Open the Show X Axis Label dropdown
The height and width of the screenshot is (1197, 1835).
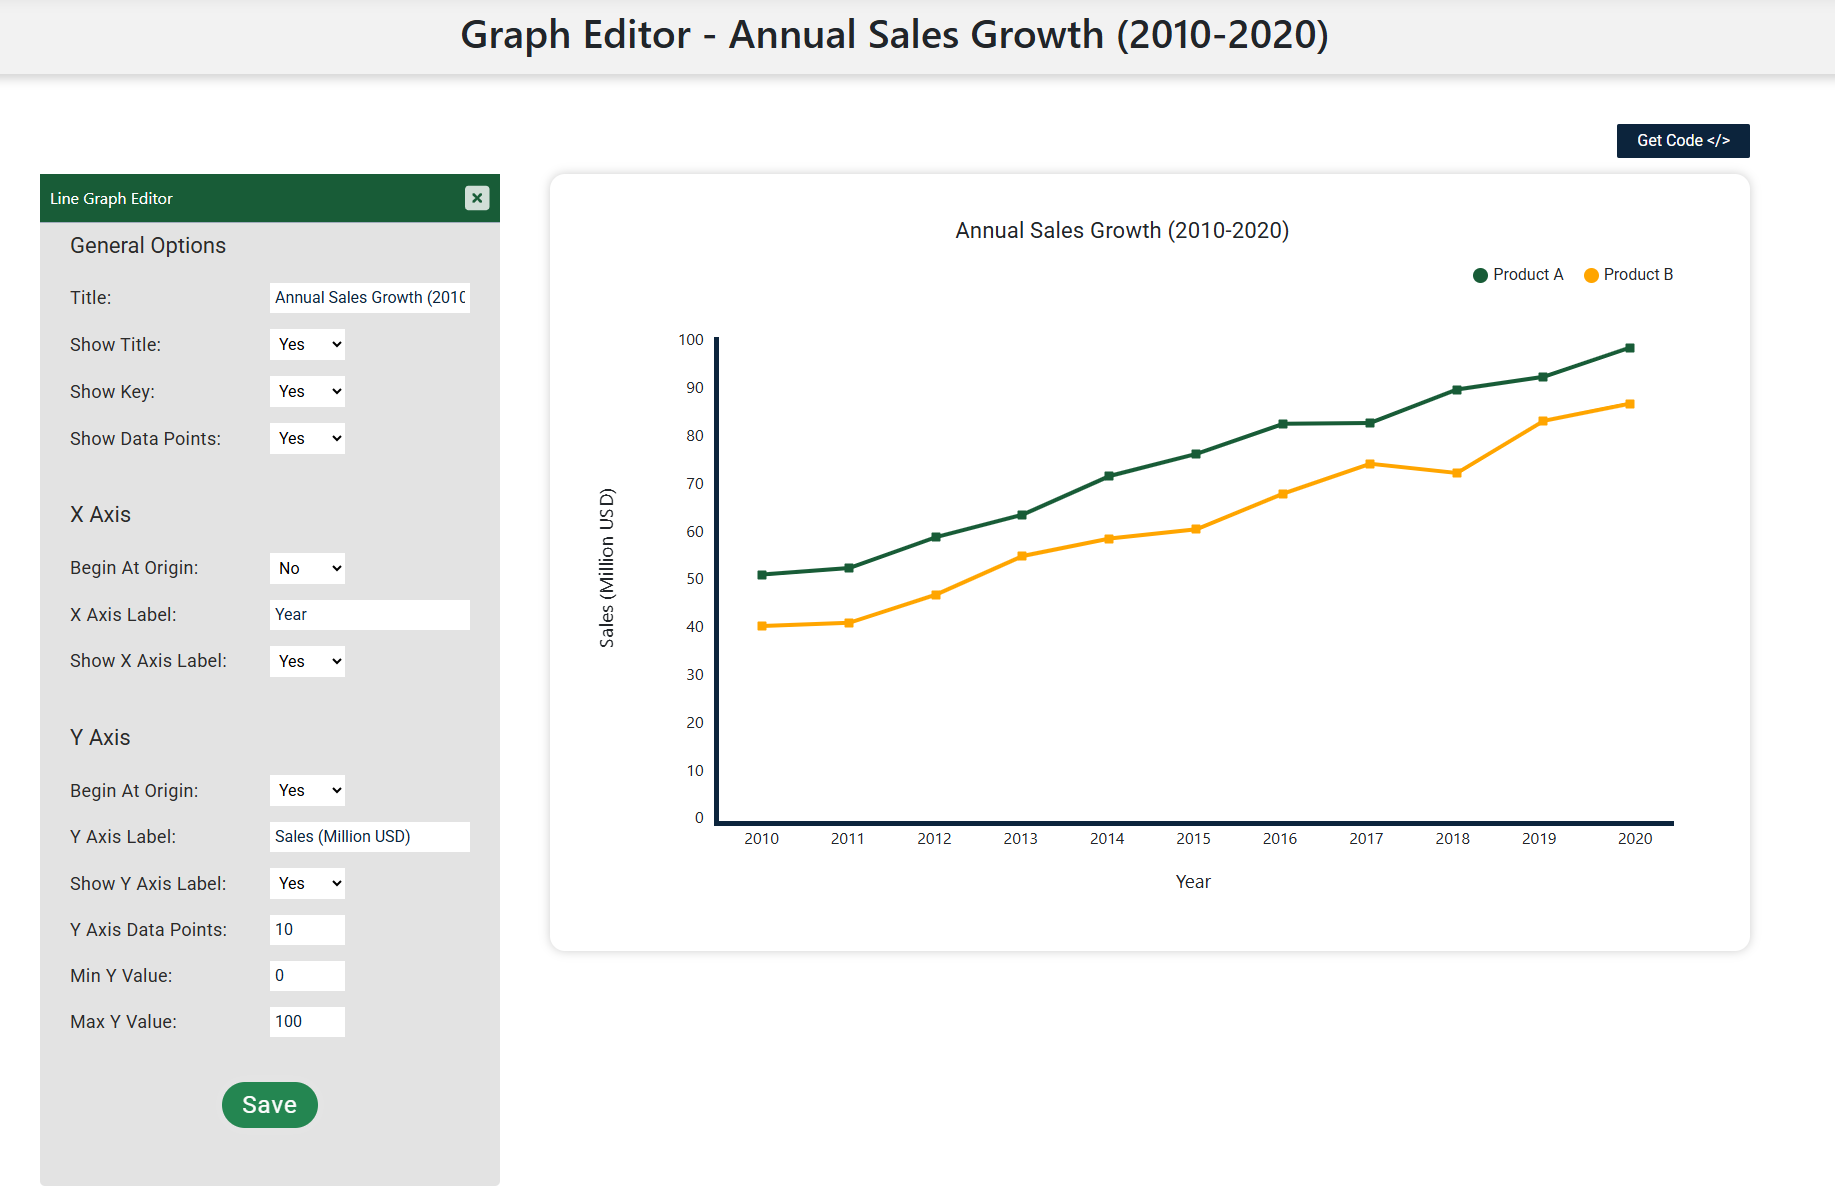tap(307, 662)
